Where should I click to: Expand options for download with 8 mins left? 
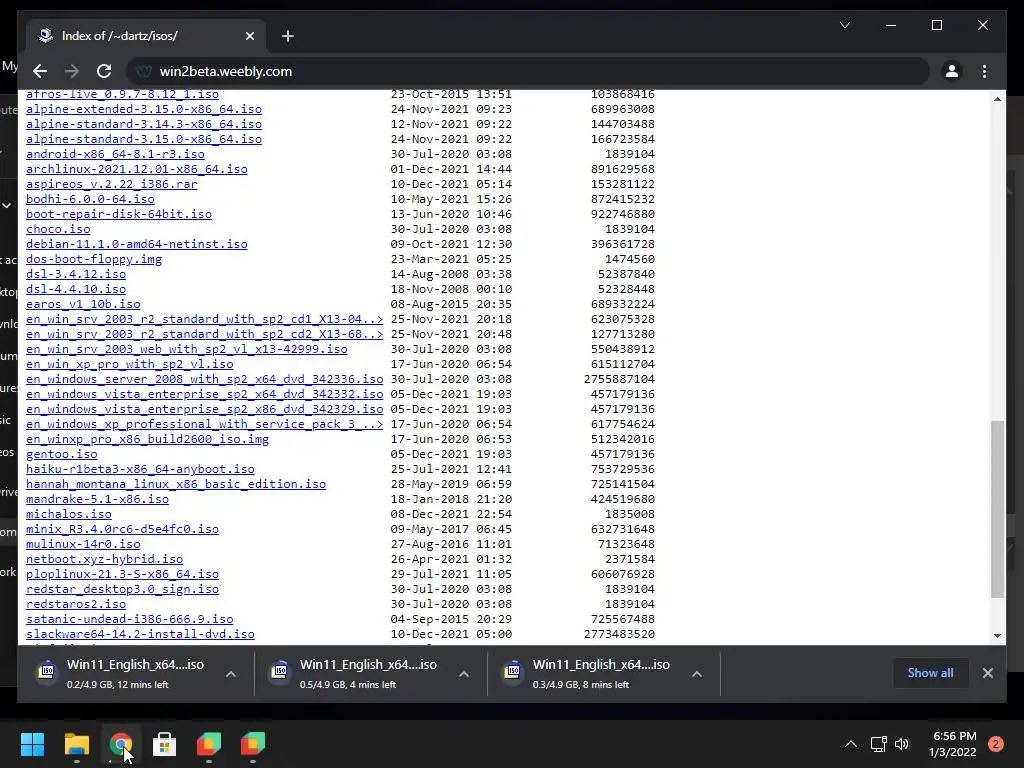[x=697, y=674]
